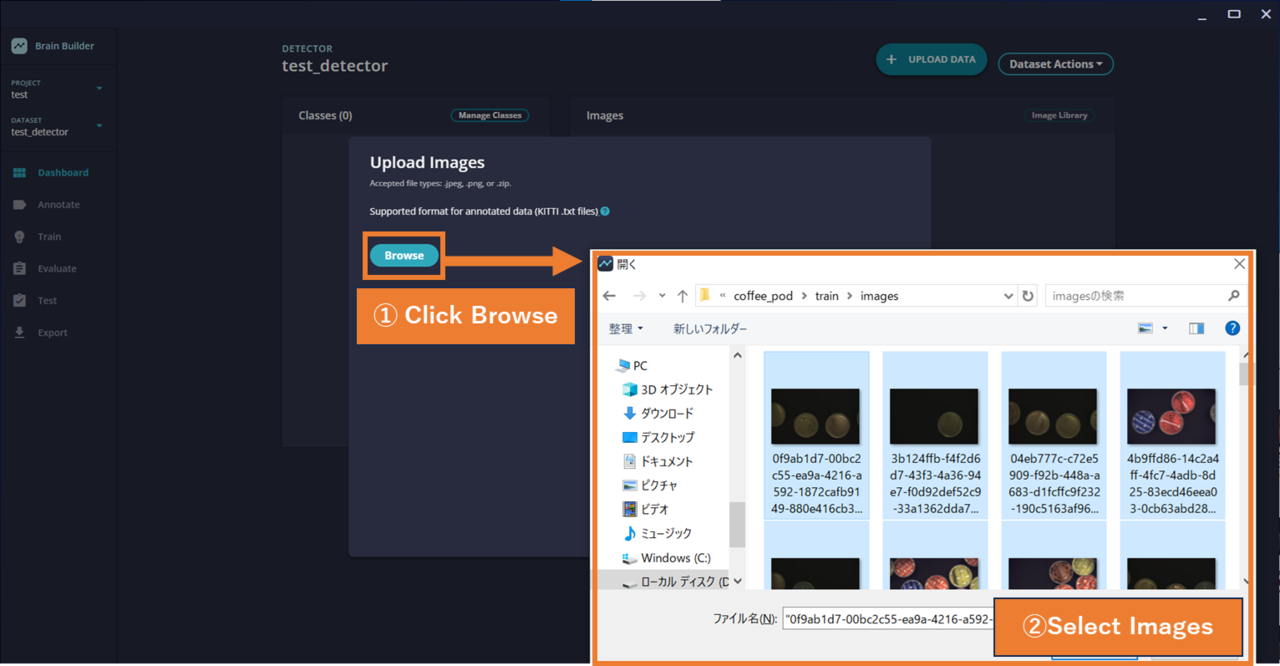1280x666 pixels.
Task: Click the change view icon
Action: coord(1146,328)
